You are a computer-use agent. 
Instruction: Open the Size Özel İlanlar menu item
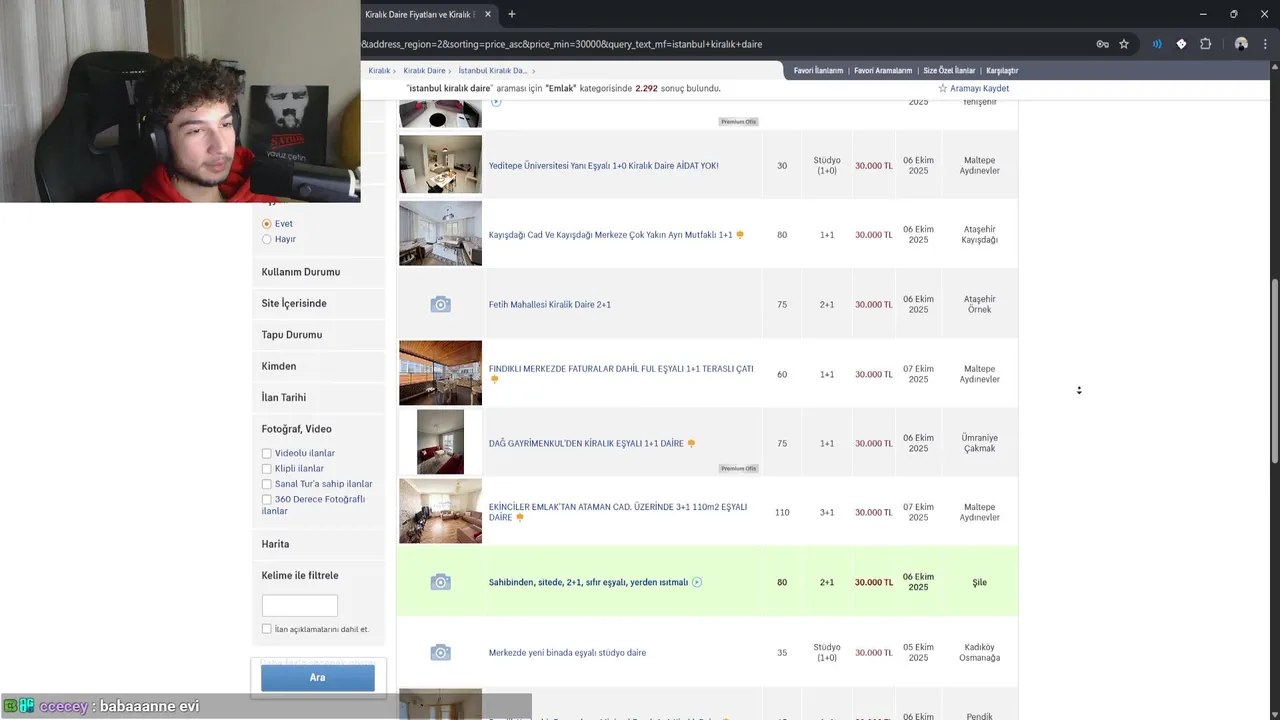pos(949,71)
